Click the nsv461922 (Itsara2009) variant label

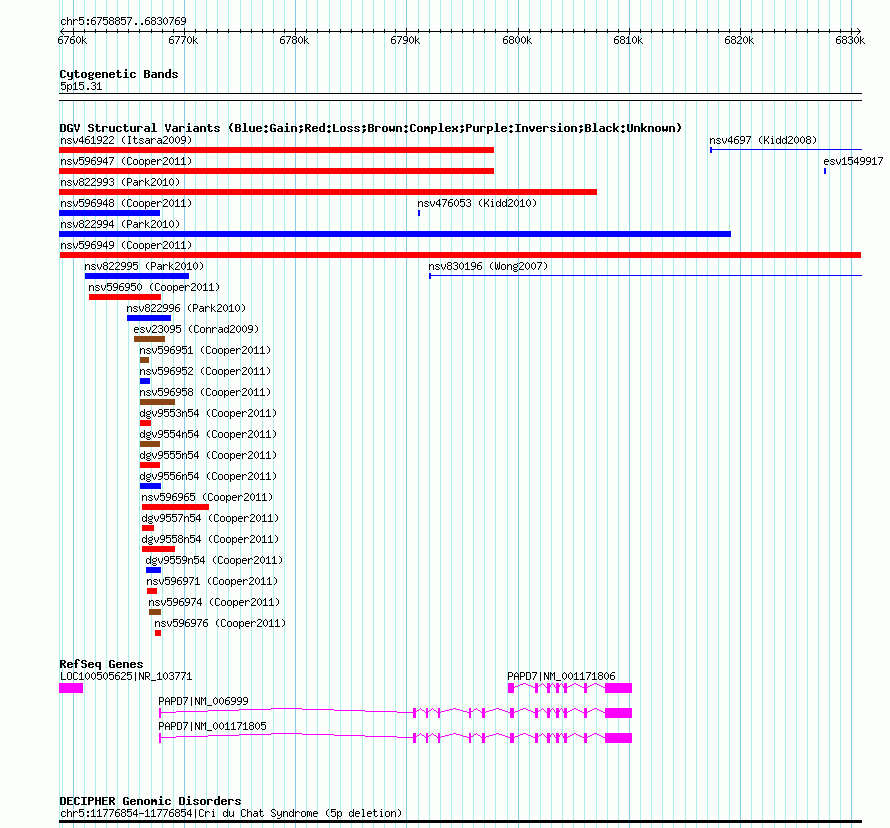(126, 140)
